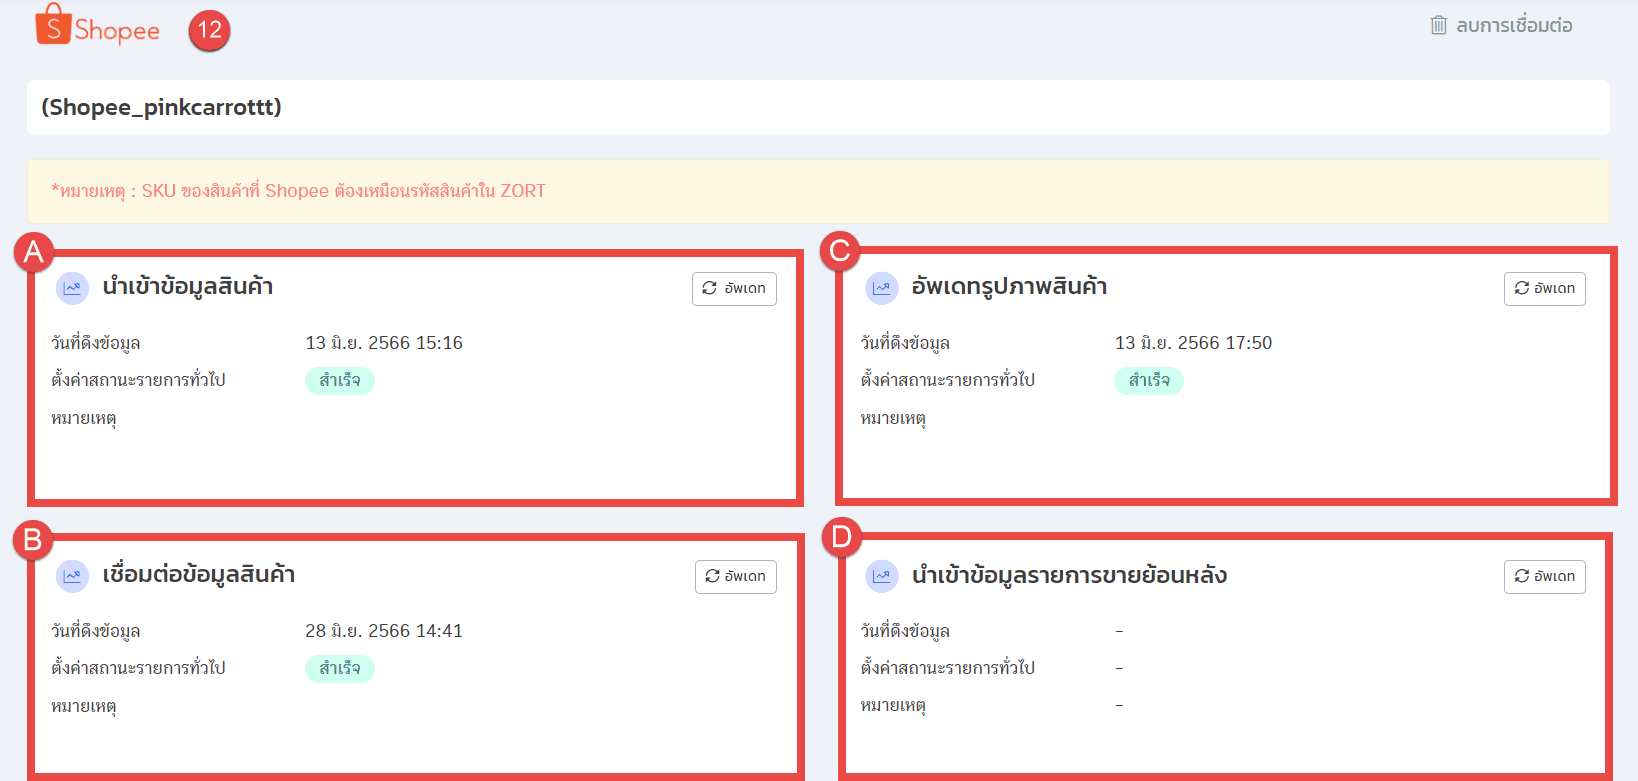Click อัพเดท button in นำเข้าข้อมูลสินค้า card
The width and height of the screenshot is (1638, 781).
(734, 288)
